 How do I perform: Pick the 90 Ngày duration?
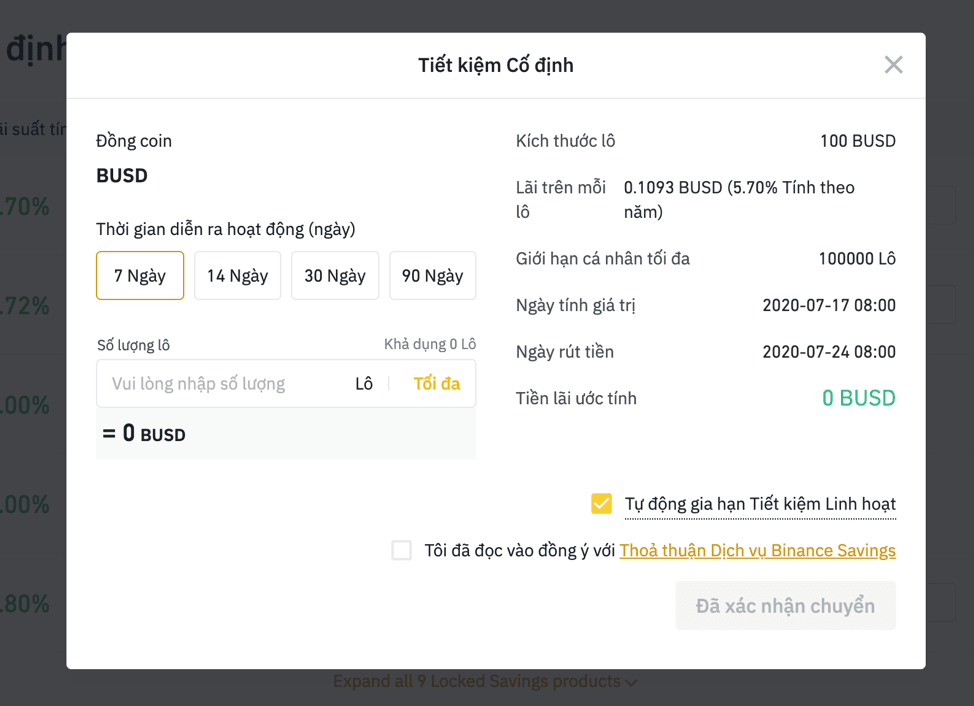(432, 276)
